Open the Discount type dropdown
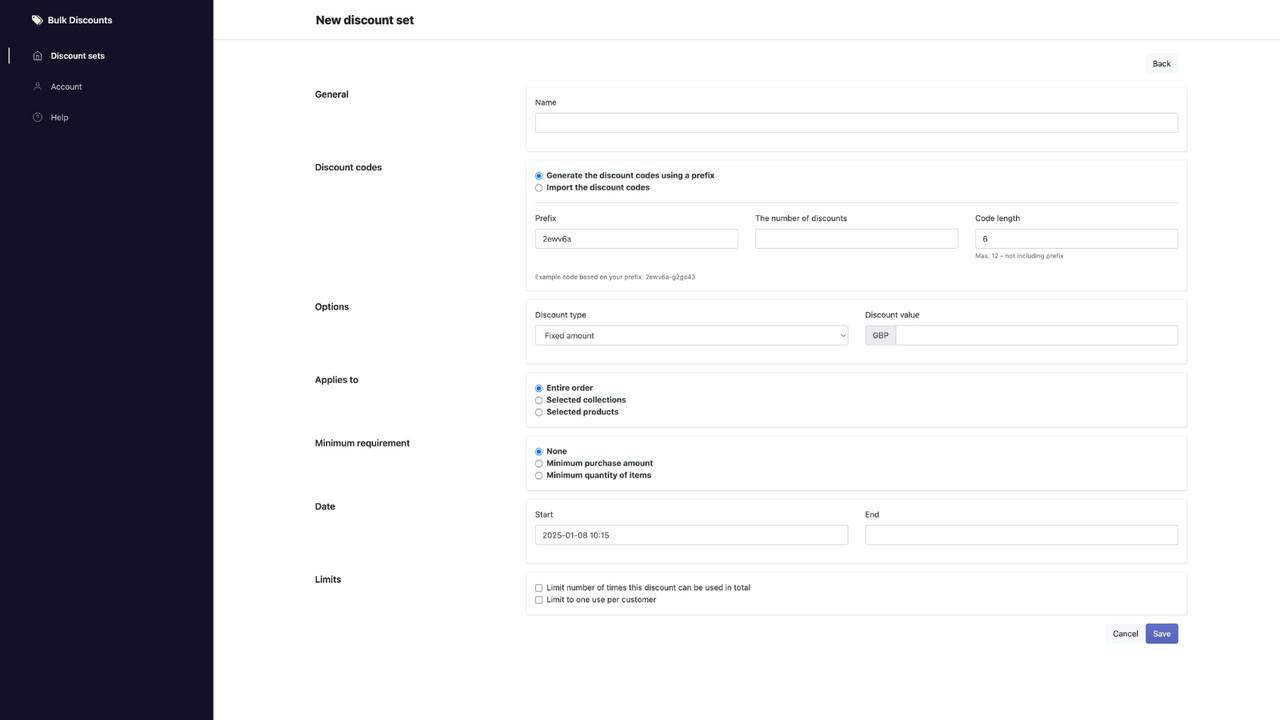 pyautogui.click(x=690, y=335)
